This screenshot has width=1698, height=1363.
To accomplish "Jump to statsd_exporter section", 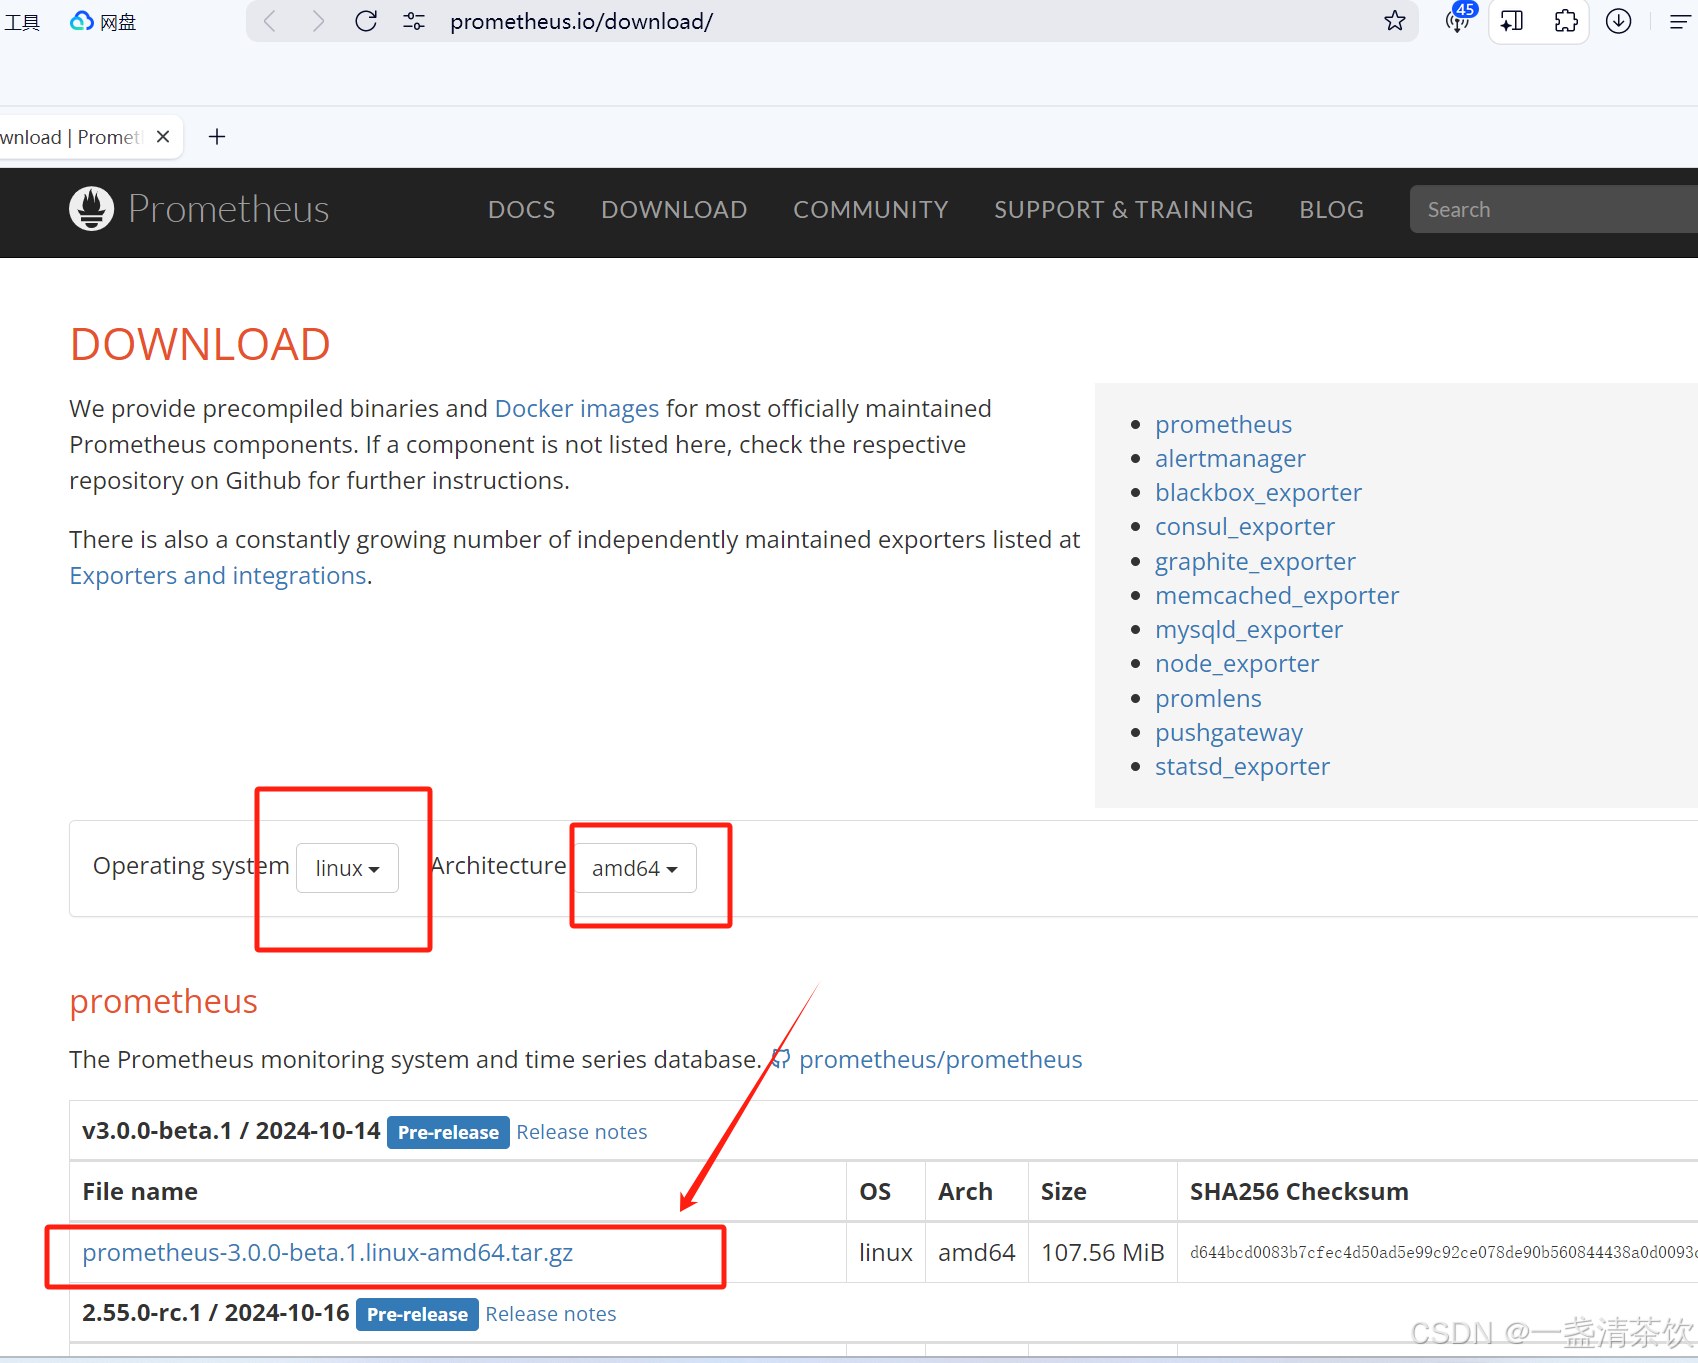I will (1242, 766).
